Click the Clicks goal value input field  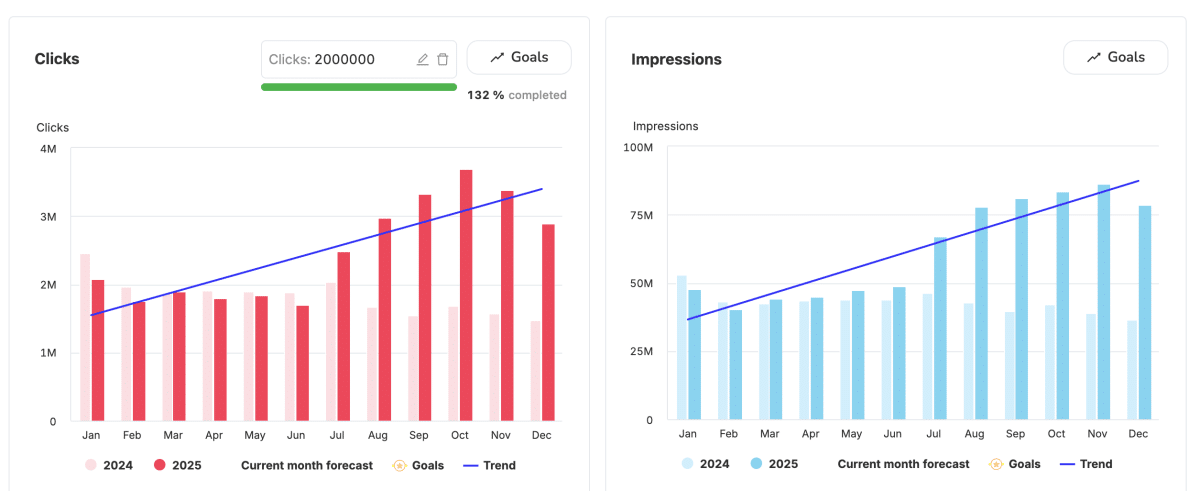335,59
